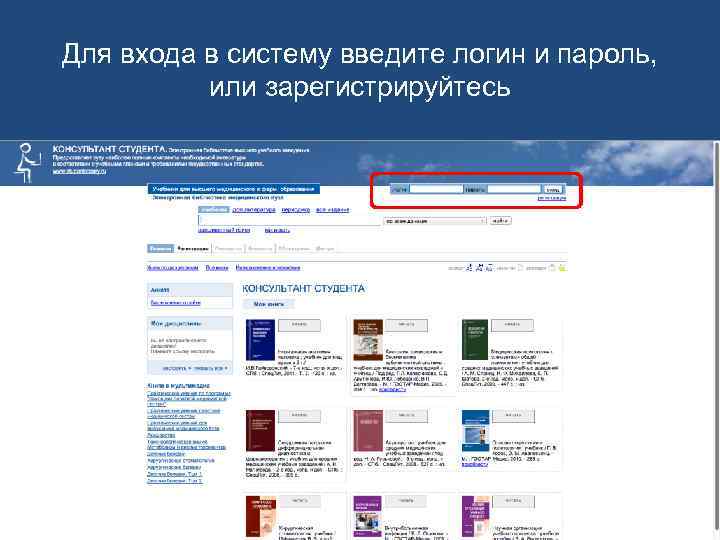This screenshot has height=540, width=720.
Task: Click the link in the top sidebar box
Action: point(175,303)
